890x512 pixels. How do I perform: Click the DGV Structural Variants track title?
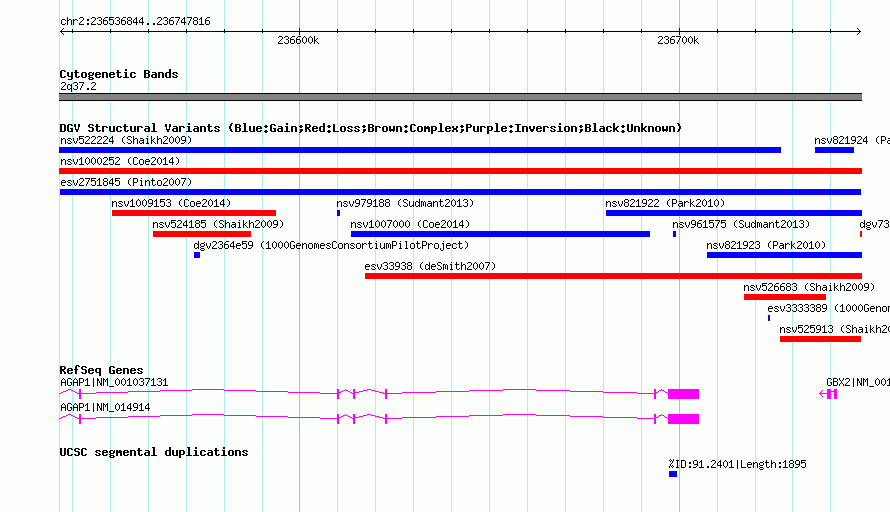[x=371, y=128]
